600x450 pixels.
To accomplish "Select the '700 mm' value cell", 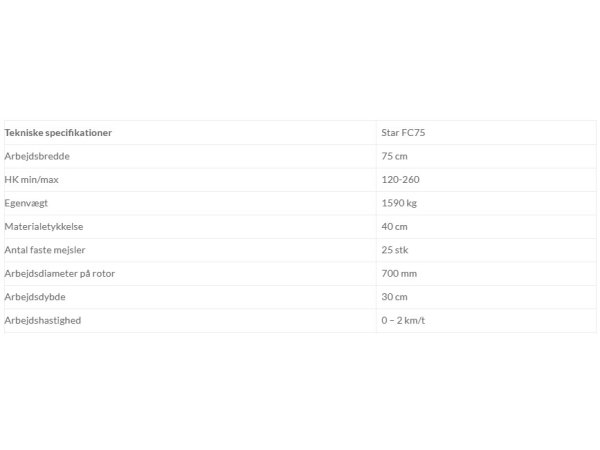I will point(486,274).
